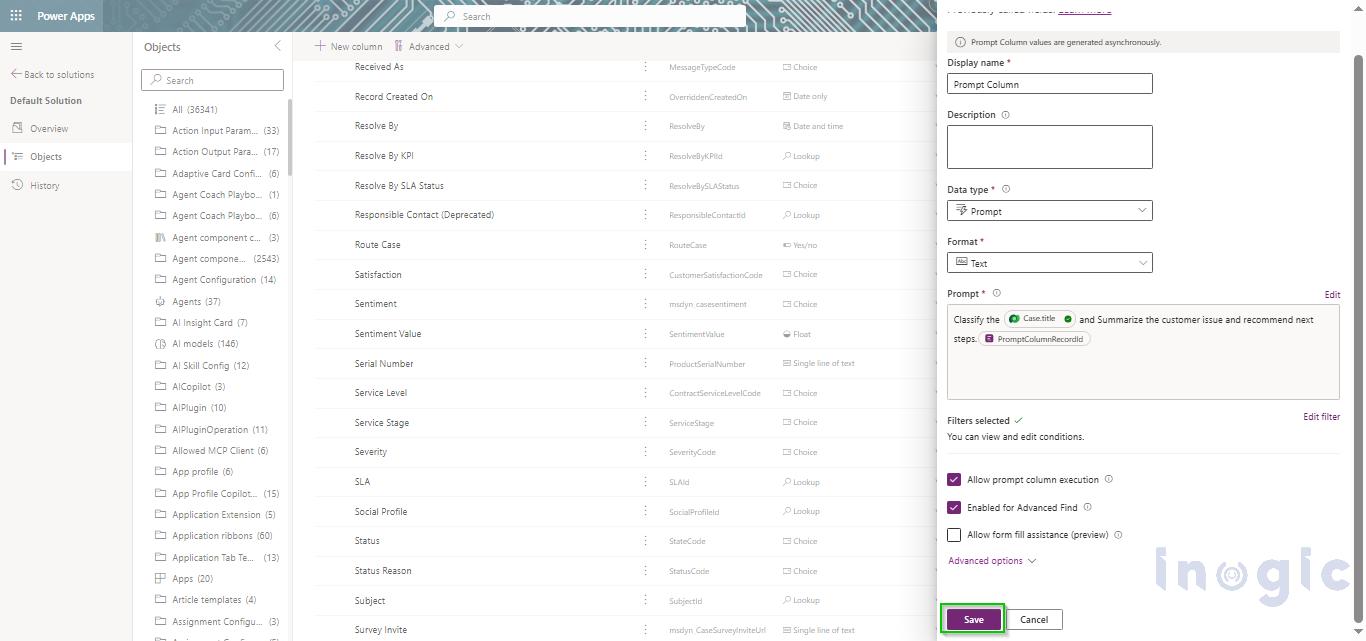Select All (36341) in Objects tree
This screenshot has width=1366, height=641.
(195, 109)
